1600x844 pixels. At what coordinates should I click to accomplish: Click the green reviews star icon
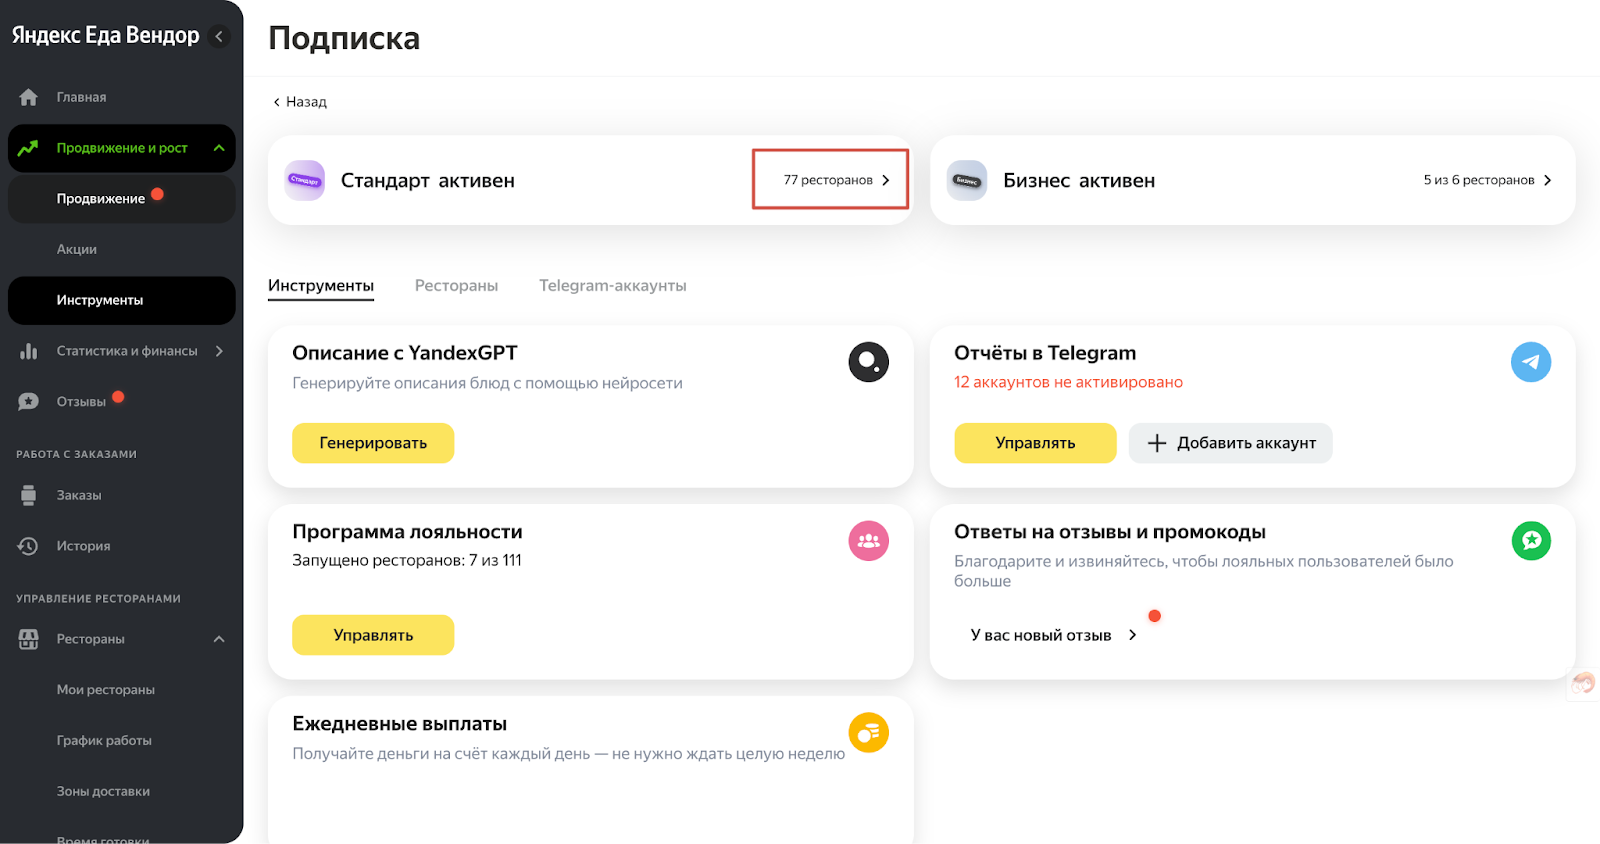click(x=1530, y=541)
